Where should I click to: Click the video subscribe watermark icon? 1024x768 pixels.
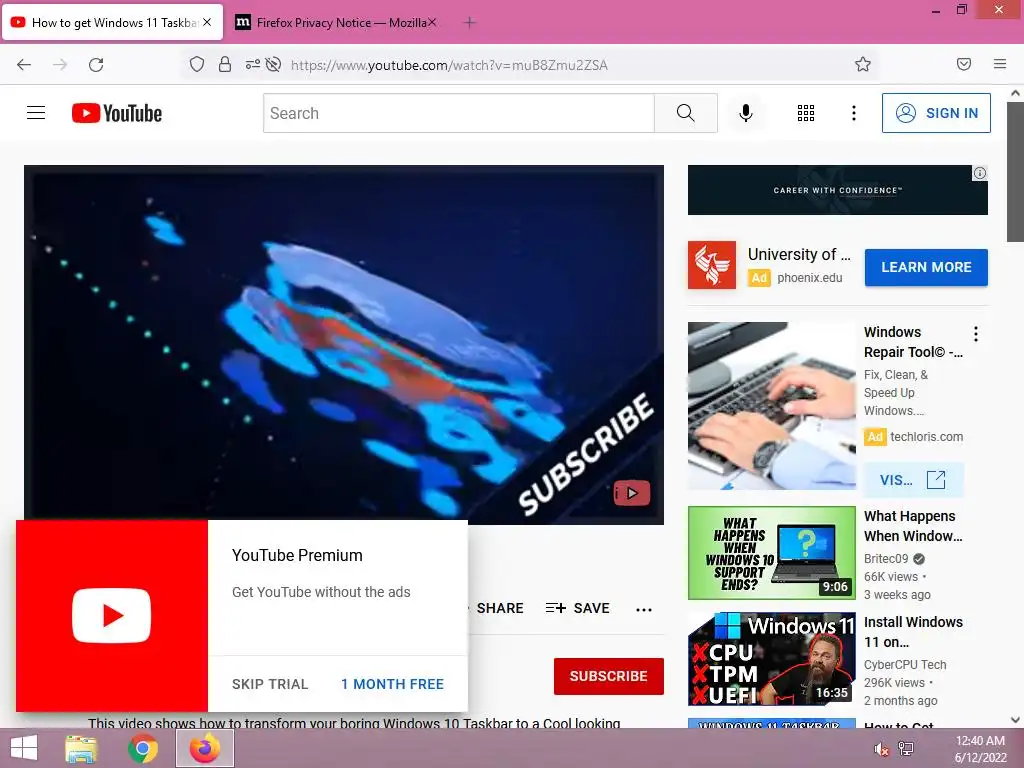632,493
